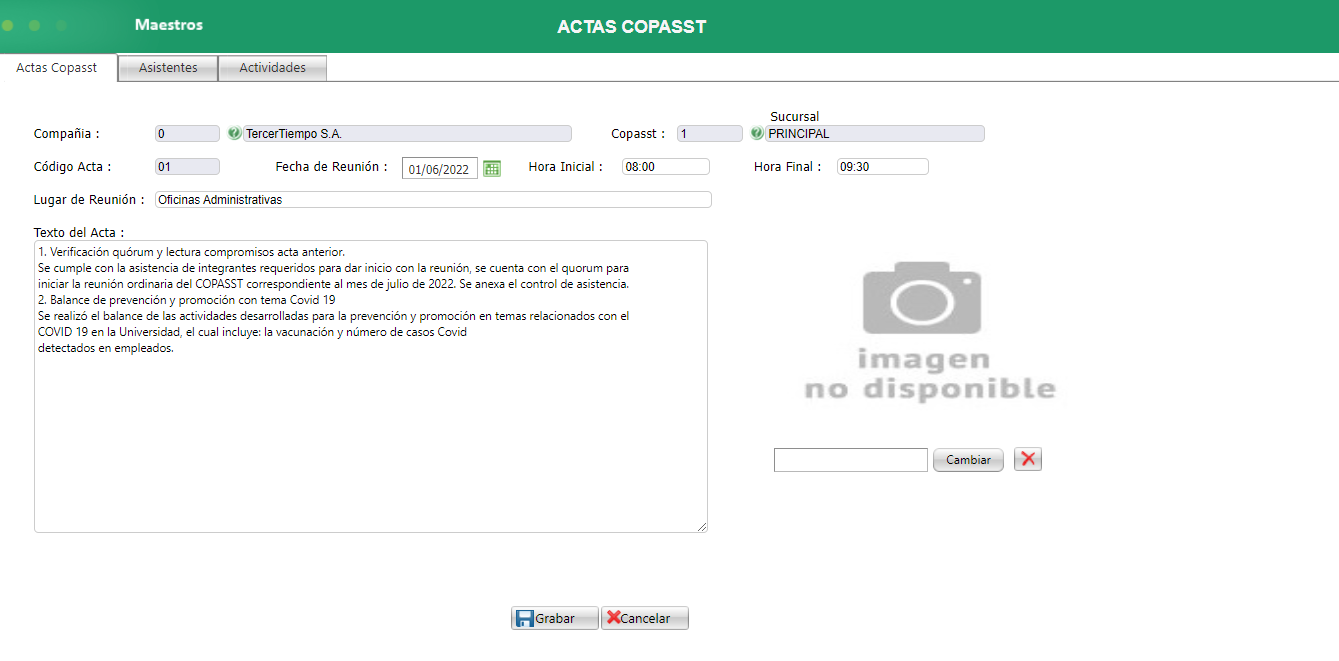Select the Actas Copasst tab

55,67
